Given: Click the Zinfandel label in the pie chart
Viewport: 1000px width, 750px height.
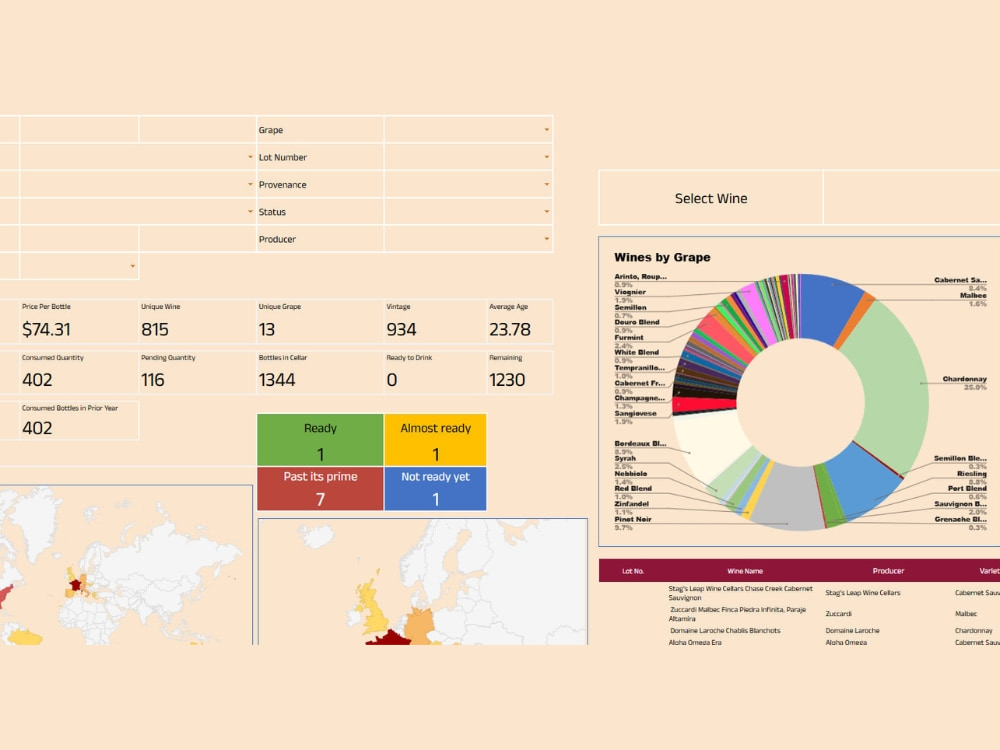Looking at the screenshot, I should click(x=631, y=504).
